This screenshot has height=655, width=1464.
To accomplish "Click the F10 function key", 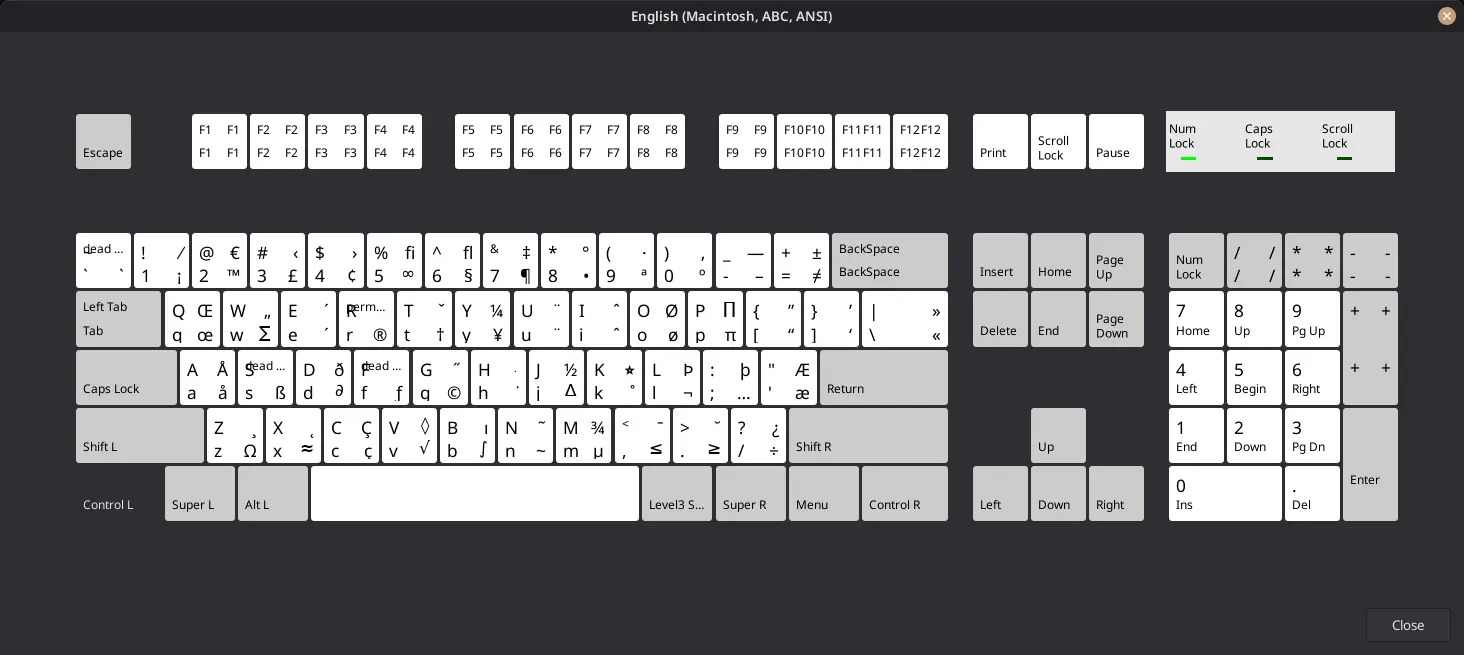I will [x=804, y=141].
